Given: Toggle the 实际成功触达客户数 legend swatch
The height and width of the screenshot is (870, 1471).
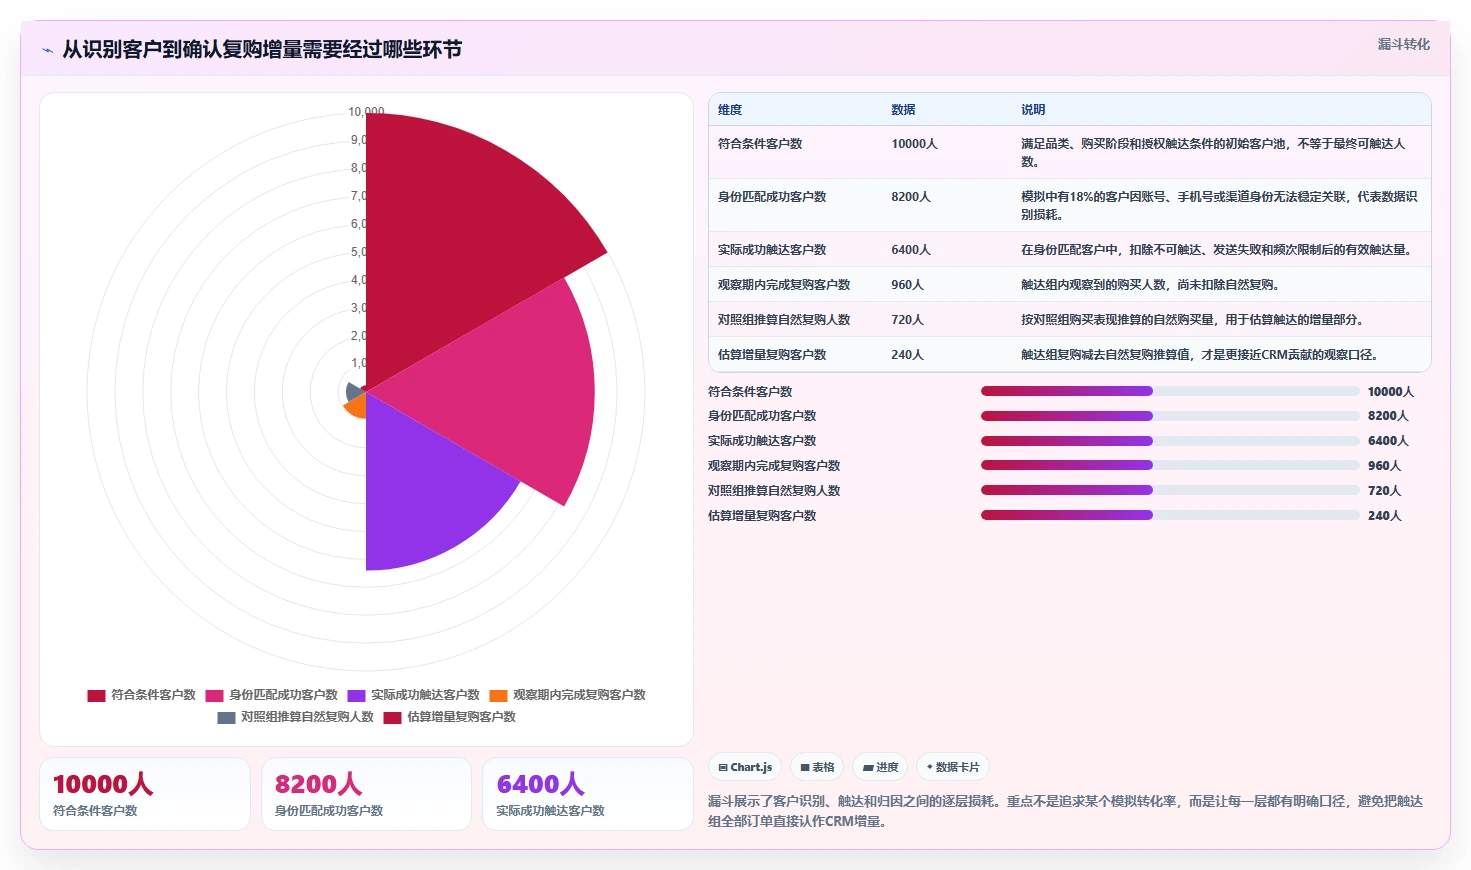Looking at the screenshot, I should coord(356,695).
